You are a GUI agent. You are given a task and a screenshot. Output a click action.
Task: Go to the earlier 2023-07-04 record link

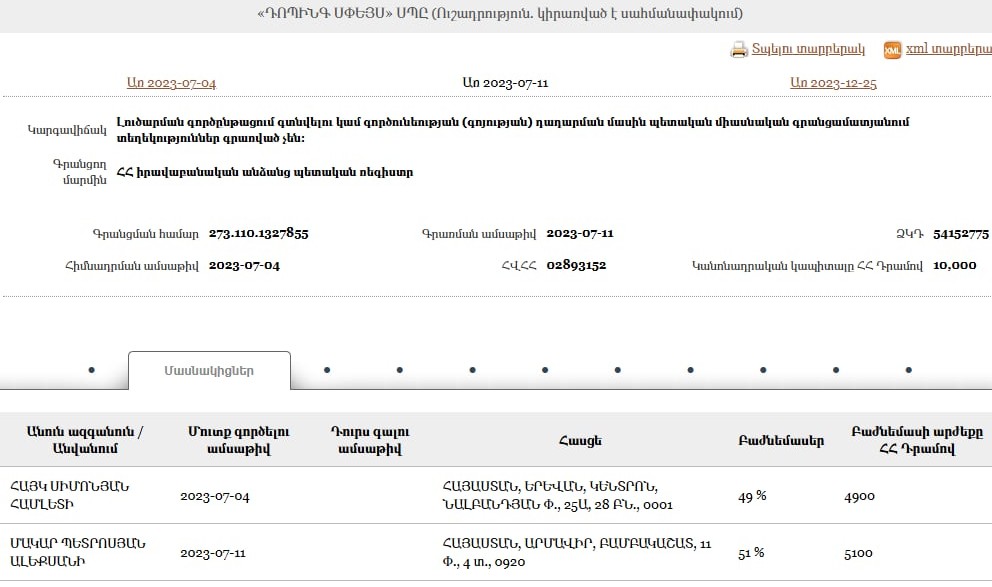click(171, 83)
